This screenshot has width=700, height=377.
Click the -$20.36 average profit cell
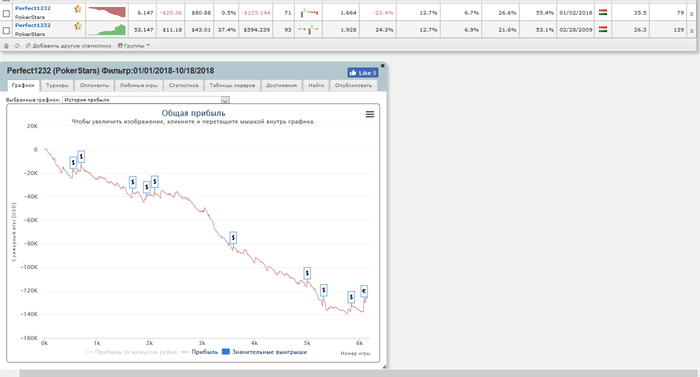tap(172, 13)
